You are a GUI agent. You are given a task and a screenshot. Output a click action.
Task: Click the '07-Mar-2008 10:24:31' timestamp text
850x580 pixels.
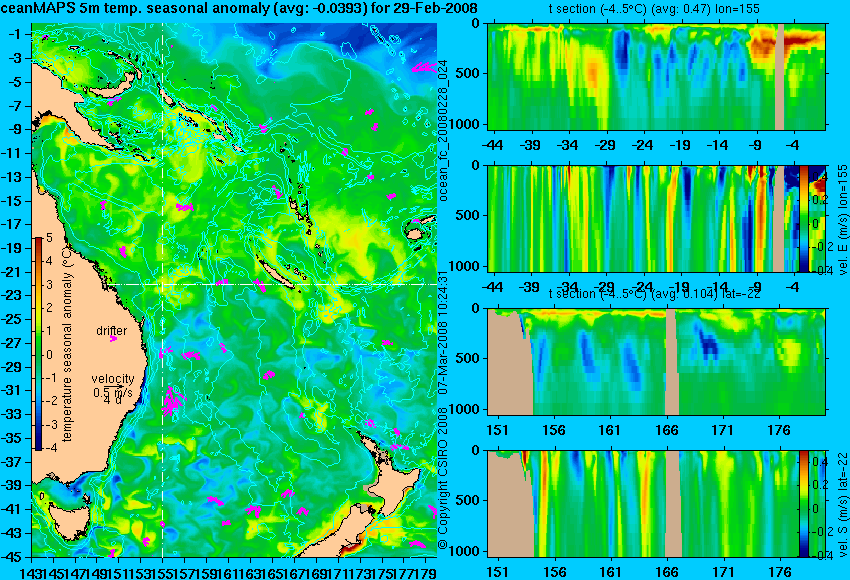[443, 334]
